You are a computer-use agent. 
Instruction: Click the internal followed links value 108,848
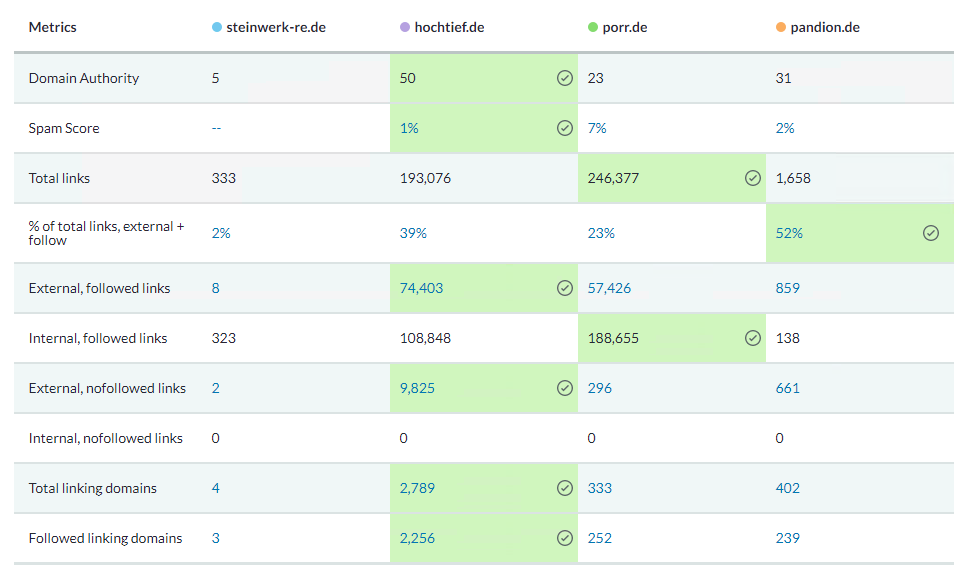click(x=426, y=338)
